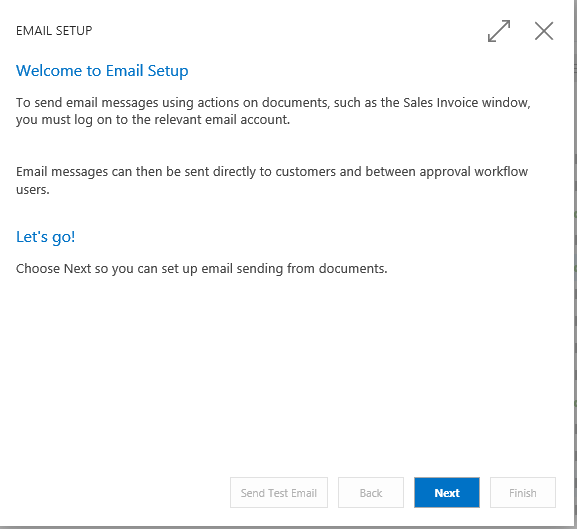Close the Email Setup dialog
Screen dimensions: 577x529
(x=544, y=31)
